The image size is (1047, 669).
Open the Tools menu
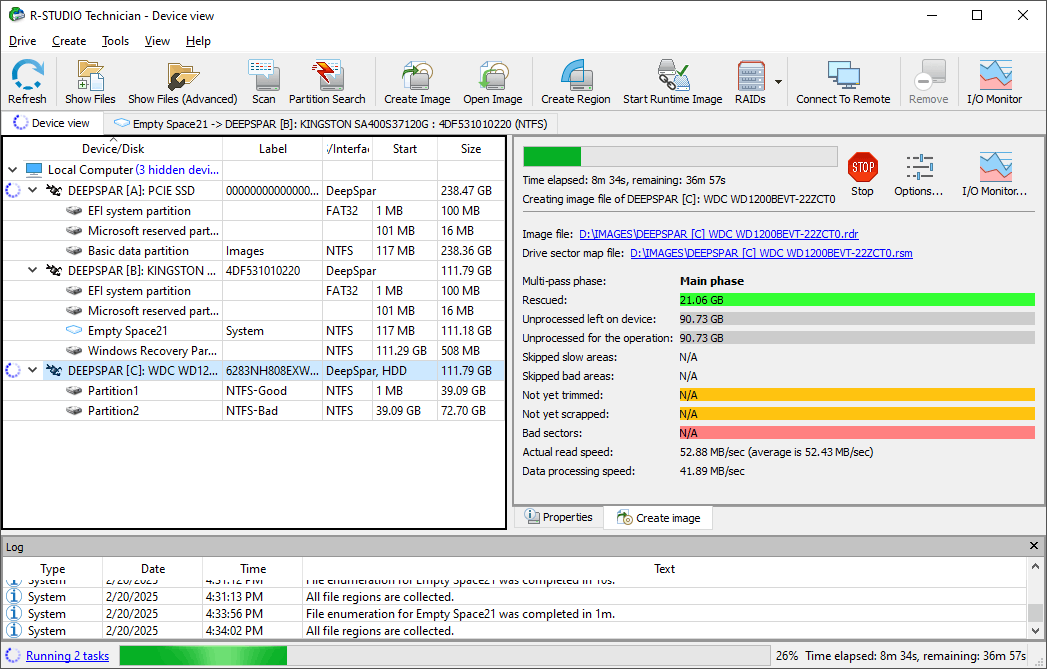115,41
